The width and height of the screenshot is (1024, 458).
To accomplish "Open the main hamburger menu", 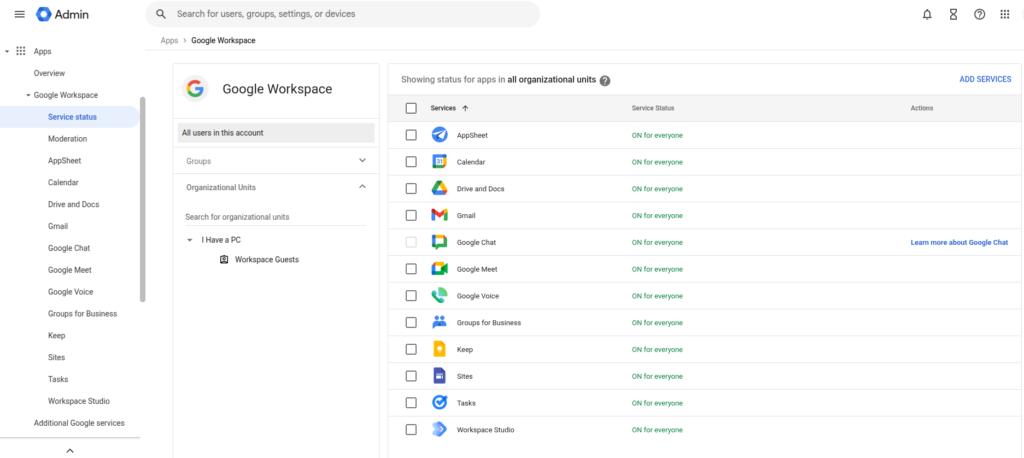I will pos(20,14).
